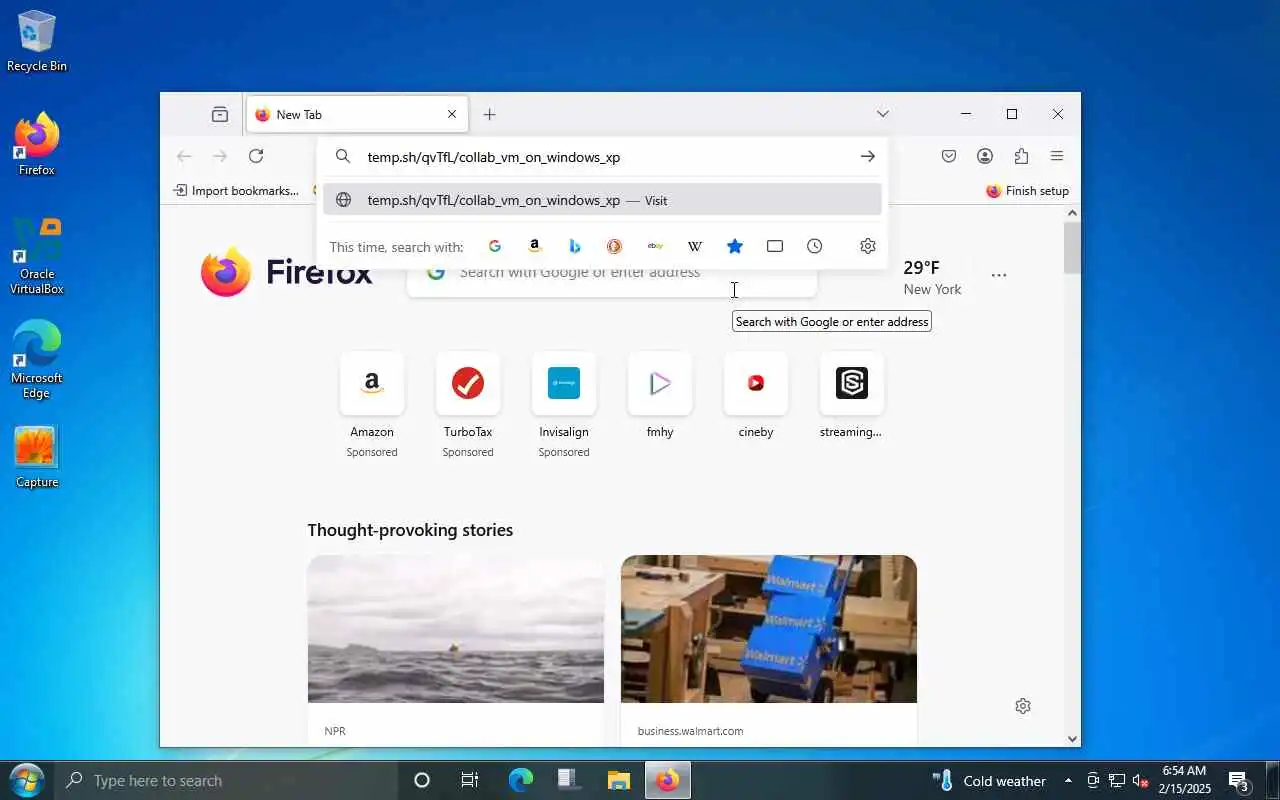Select the New Tab tab

[355, 114]
